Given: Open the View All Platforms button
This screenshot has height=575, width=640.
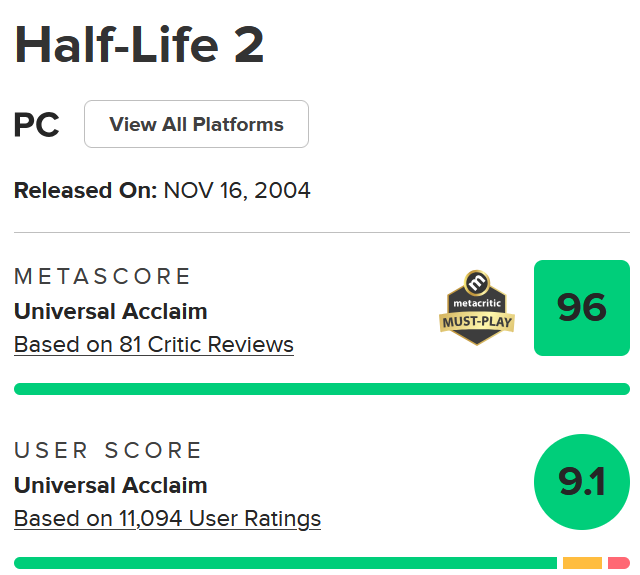Looking at the screenshot, I should point(196,124).
